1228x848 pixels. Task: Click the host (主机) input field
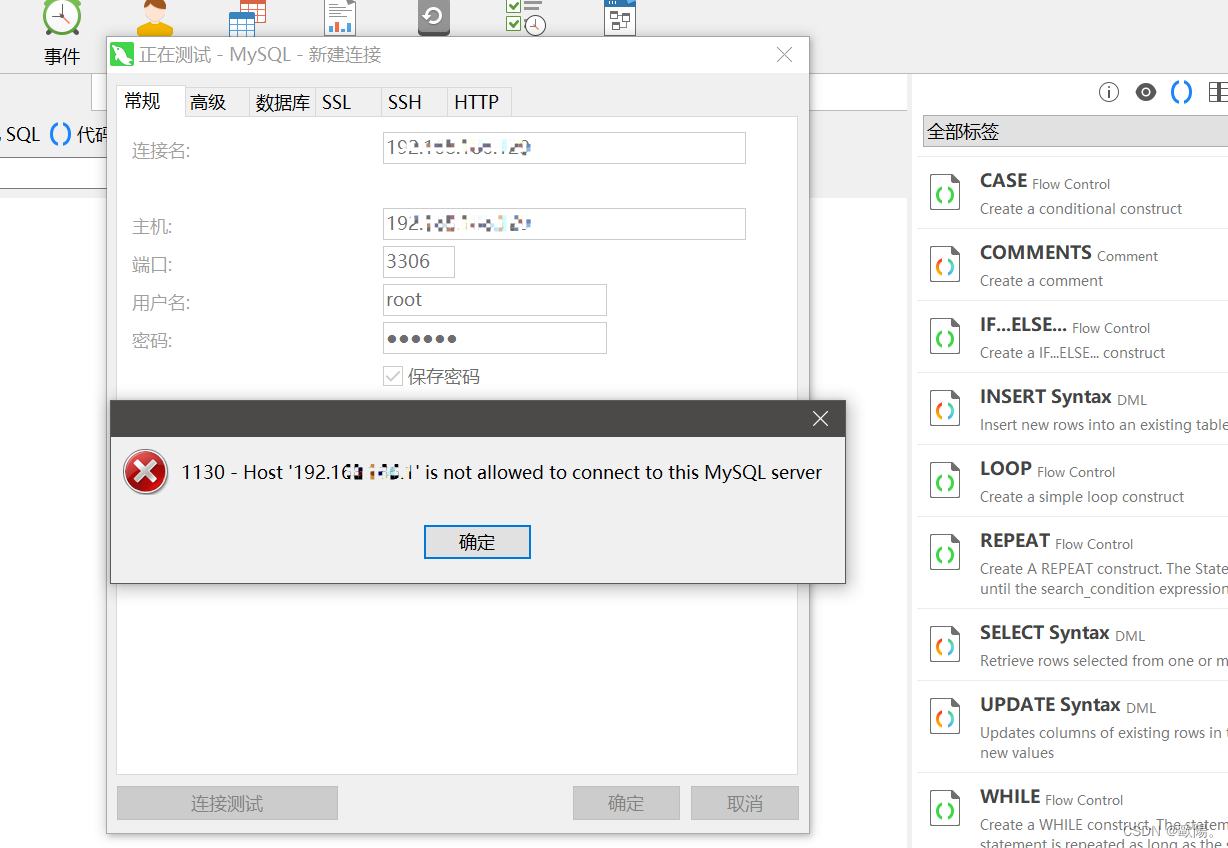564,224
